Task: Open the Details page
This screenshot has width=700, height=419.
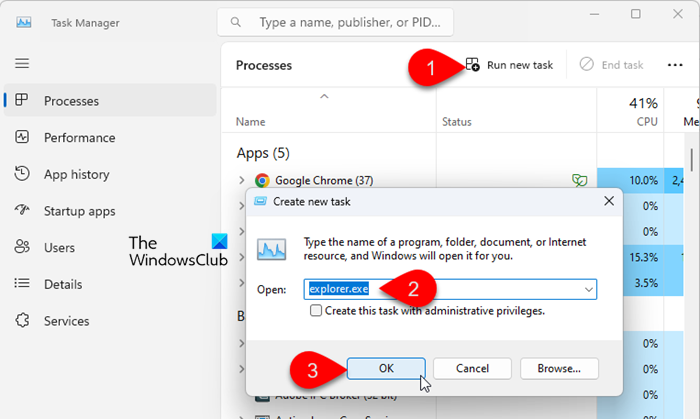Action: pyautogui.click(x=63, y=284)
